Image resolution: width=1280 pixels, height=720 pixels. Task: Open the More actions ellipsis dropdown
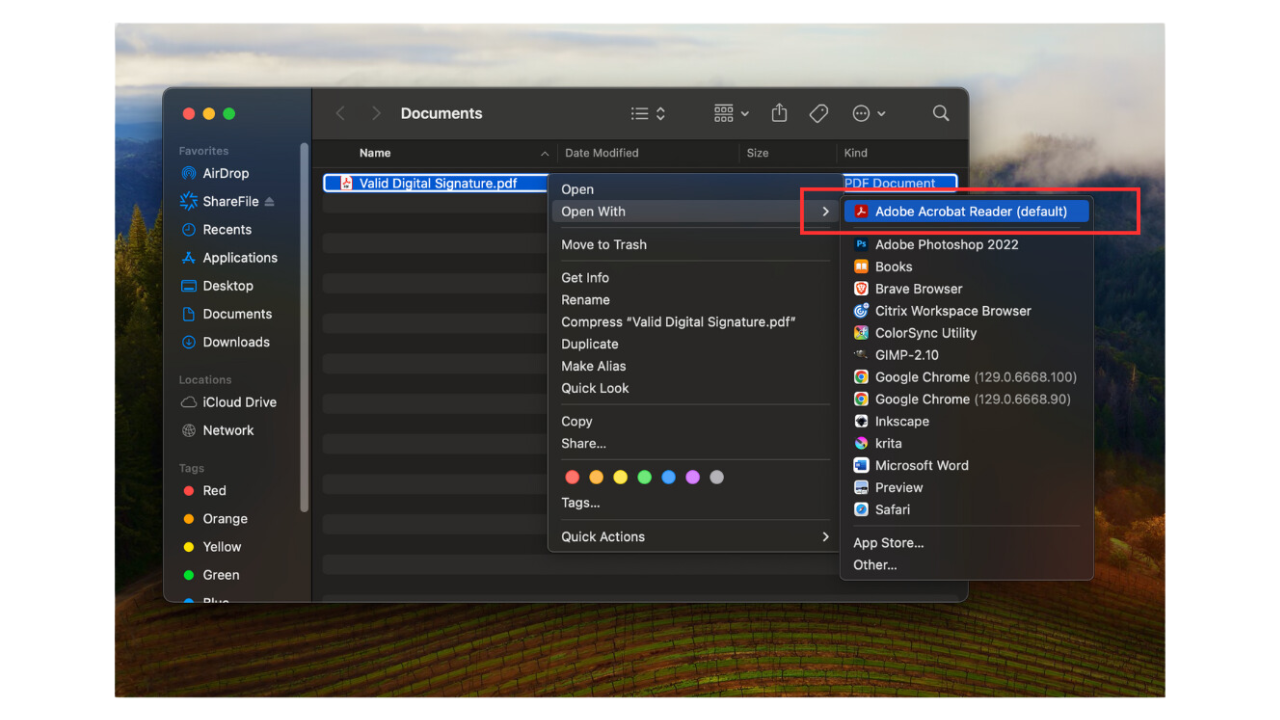868,113
